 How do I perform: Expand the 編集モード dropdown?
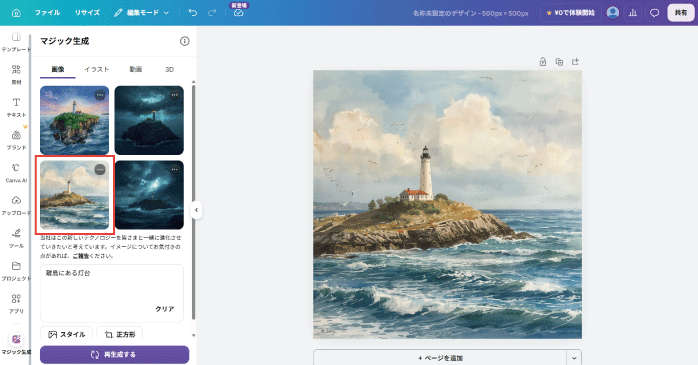point(142,13)
